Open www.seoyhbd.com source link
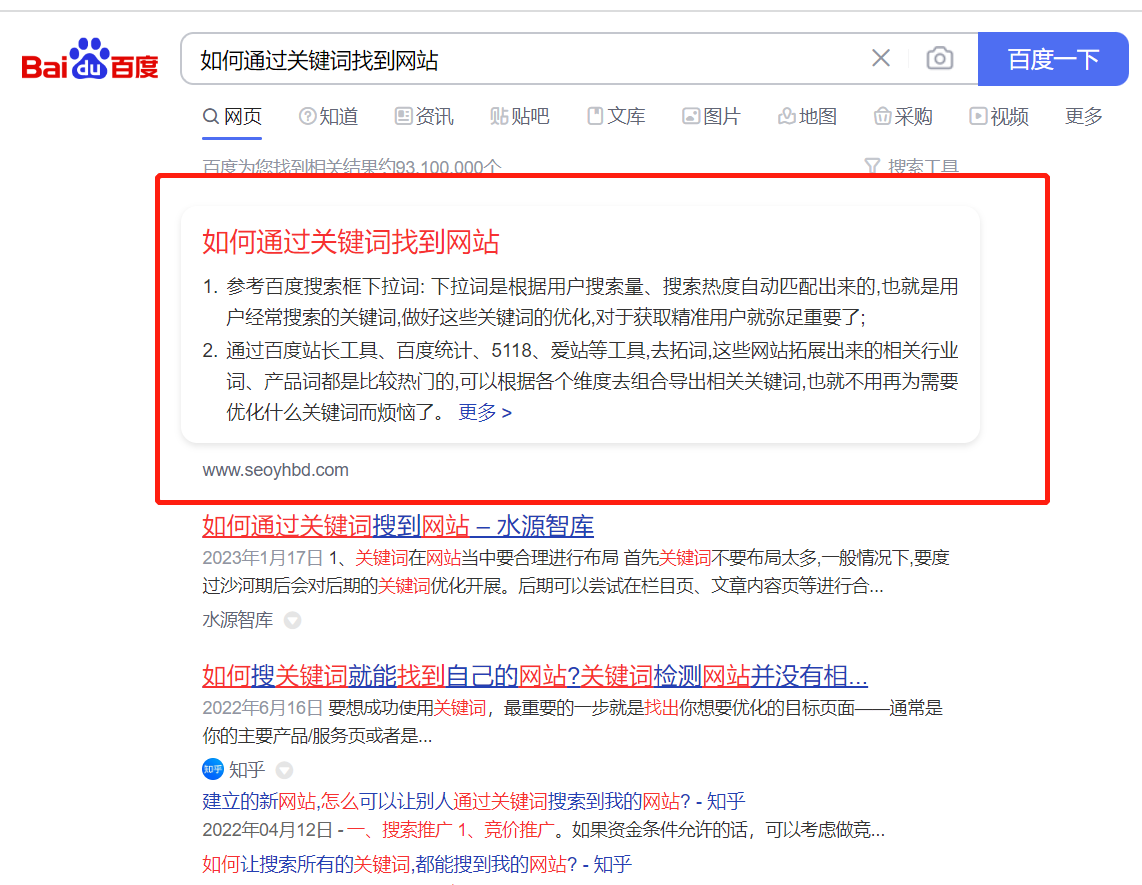 275,470
